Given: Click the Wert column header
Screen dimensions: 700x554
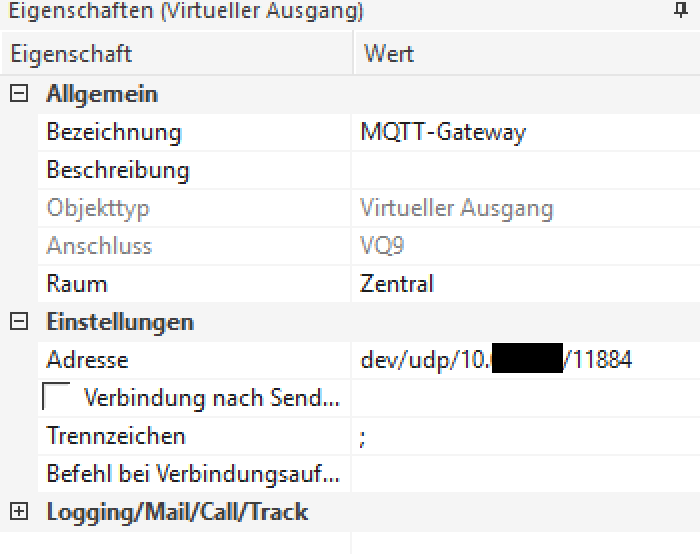Looking at the screenshot, I should pos(389,53).
